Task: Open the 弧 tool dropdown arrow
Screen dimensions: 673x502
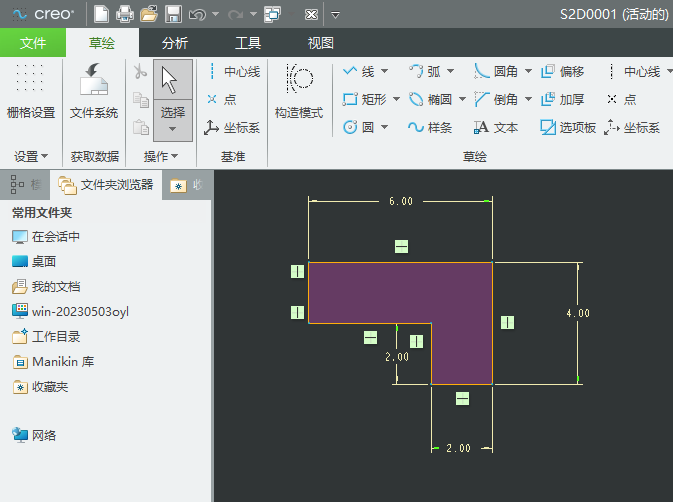Action: click(x=451, y=71)
